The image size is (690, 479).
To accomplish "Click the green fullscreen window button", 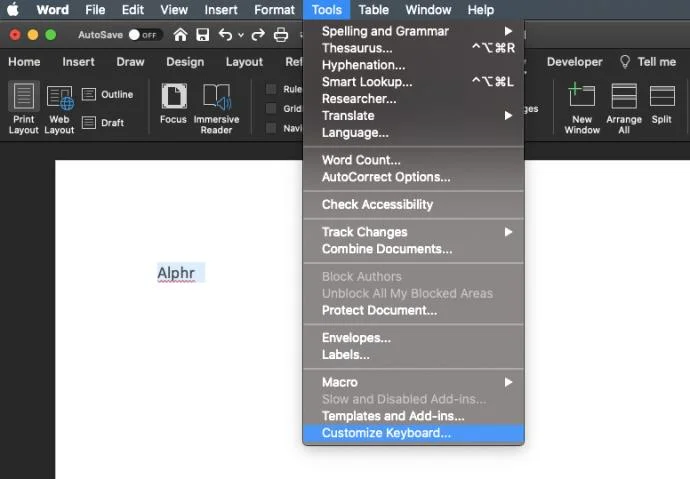I will pos(51,35).
